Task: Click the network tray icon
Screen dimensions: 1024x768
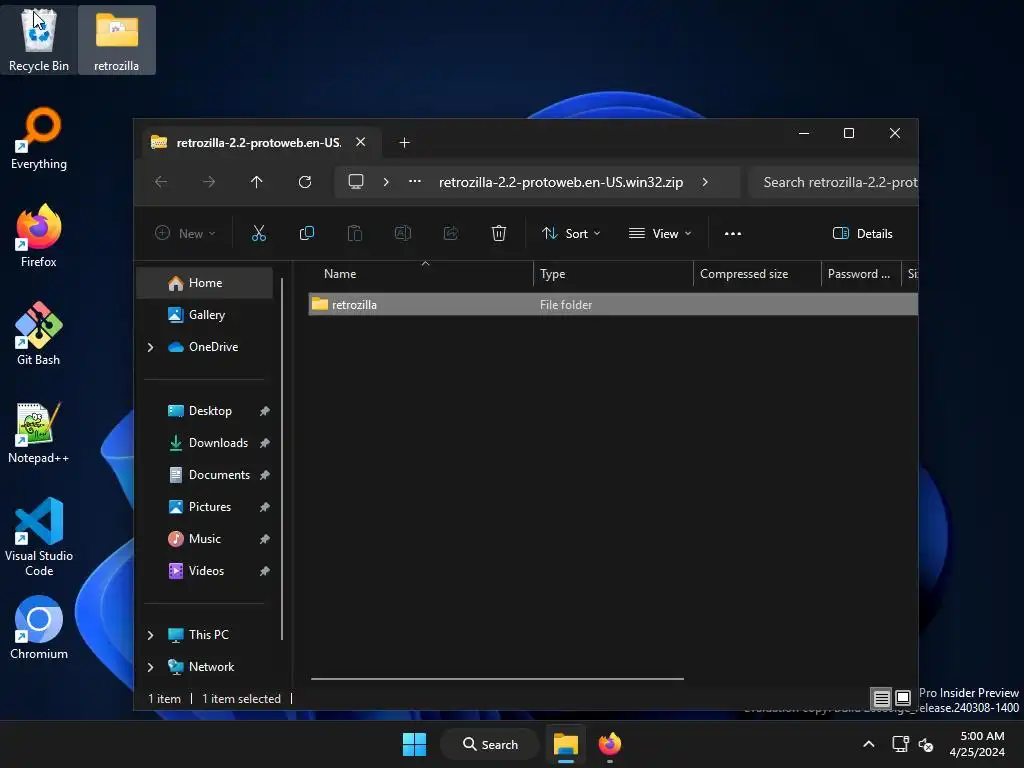Action: [x=900, y=744]
